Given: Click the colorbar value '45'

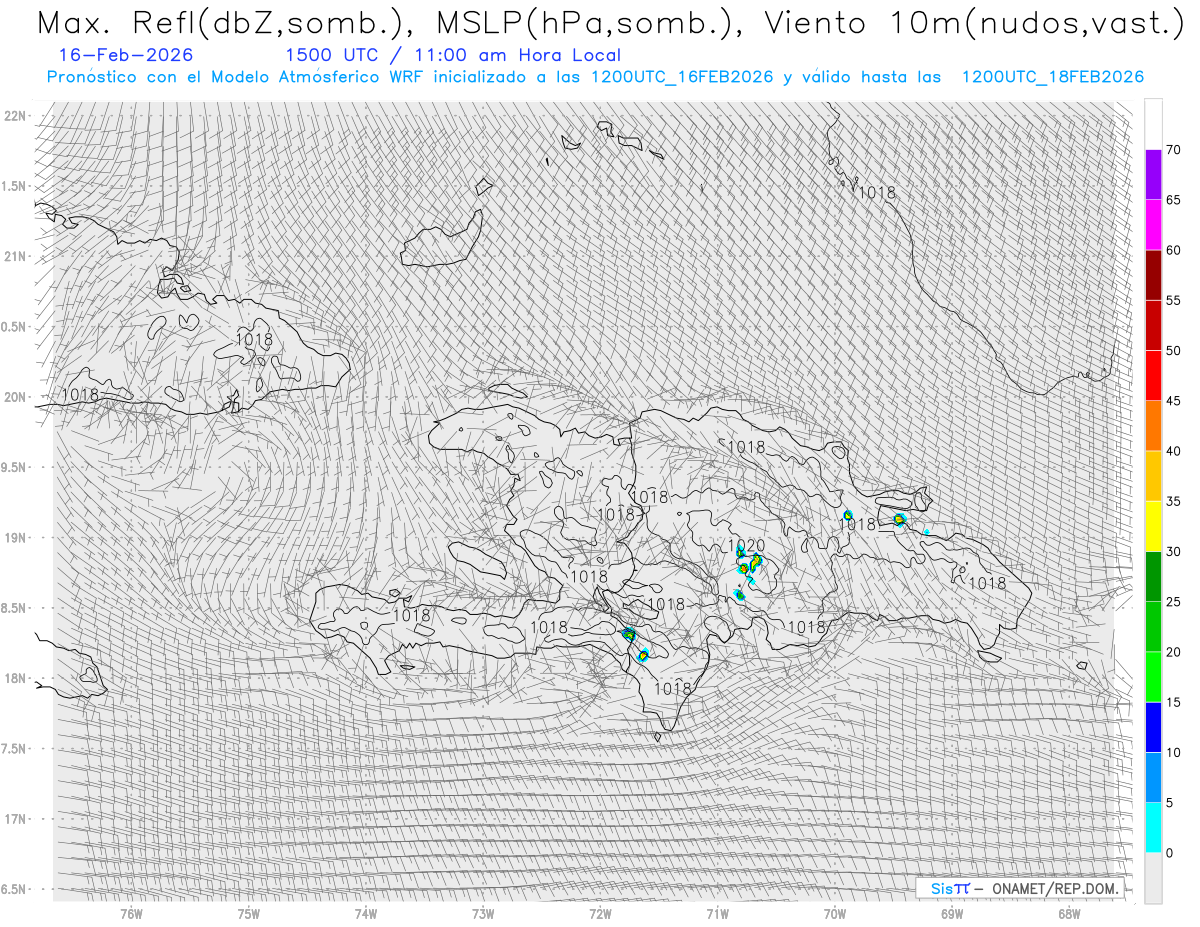Looking at the screenshot, I should coord(1173,401).
